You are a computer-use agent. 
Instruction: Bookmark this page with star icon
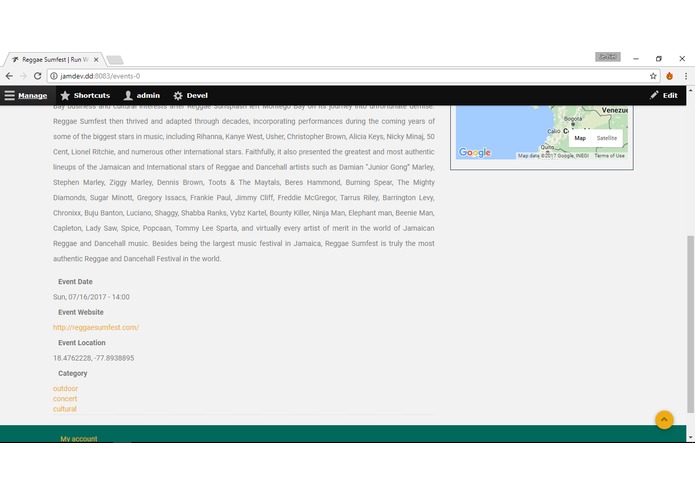(x=653, y=76)
